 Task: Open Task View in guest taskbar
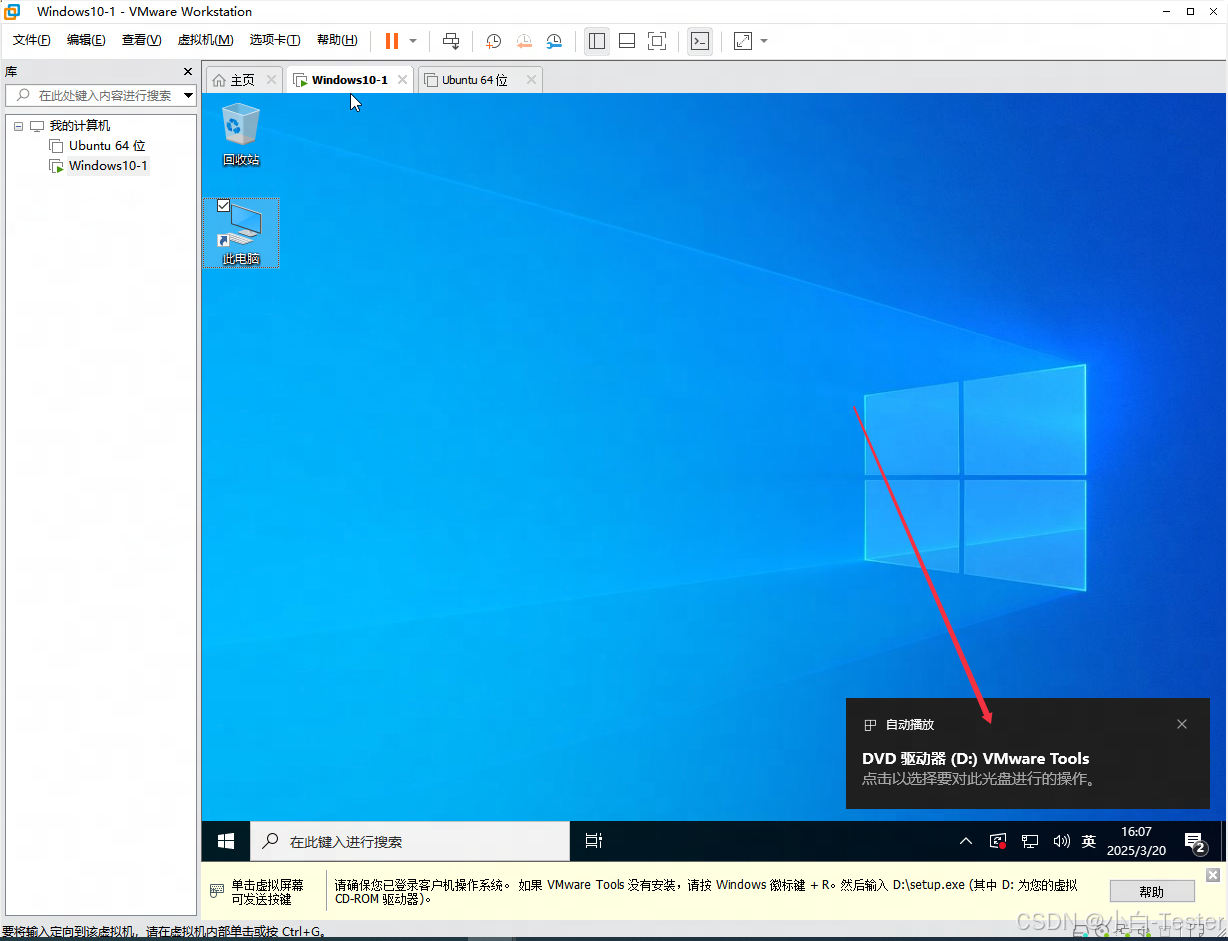click(x=594, y=841)
